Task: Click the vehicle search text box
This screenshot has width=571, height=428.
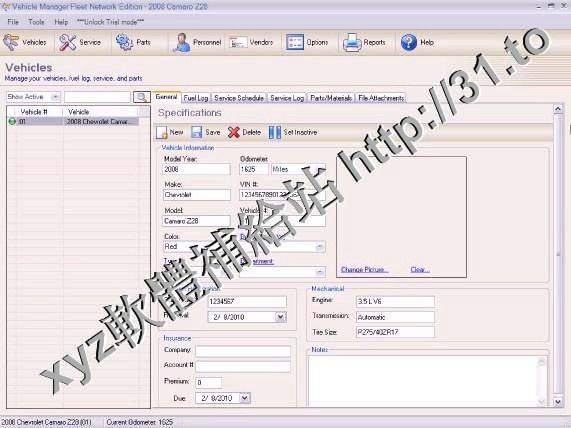Action: 97,97
